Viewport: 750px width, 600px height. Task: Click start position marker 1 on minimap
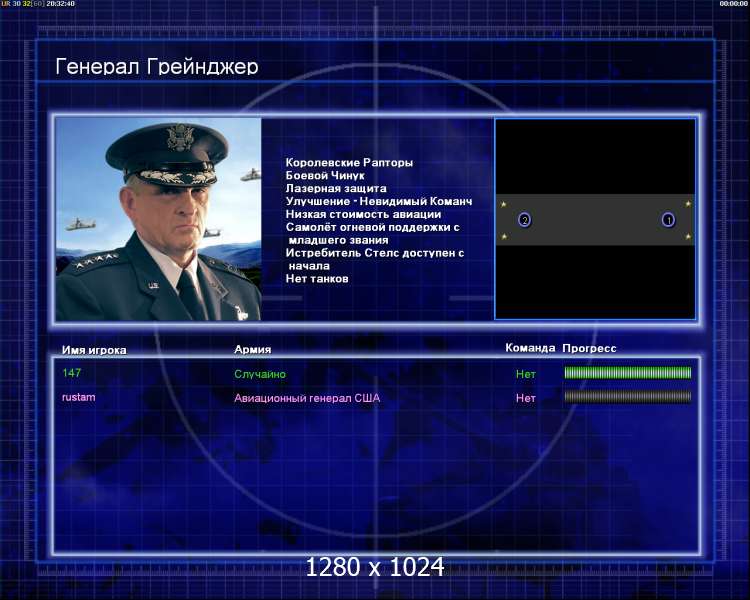[668, 220]
